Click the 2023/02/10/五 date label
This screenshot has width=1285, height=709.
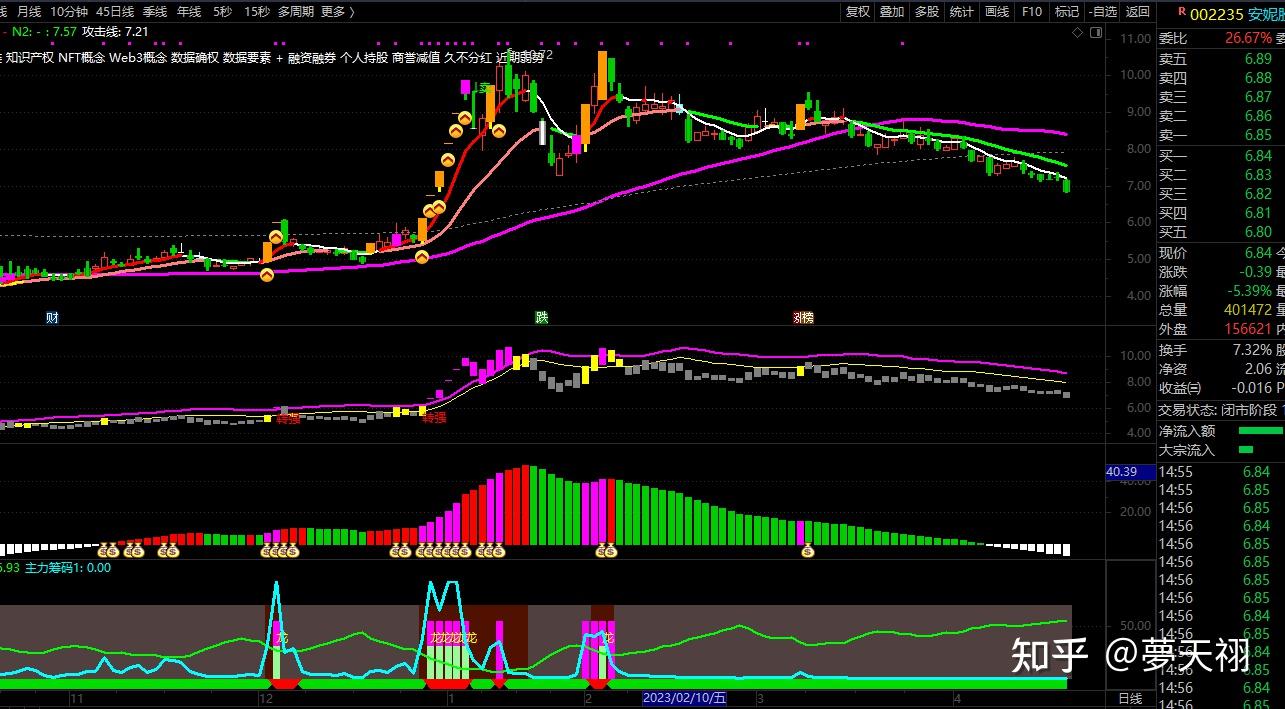pyautogui.click(x=684, y=698)
